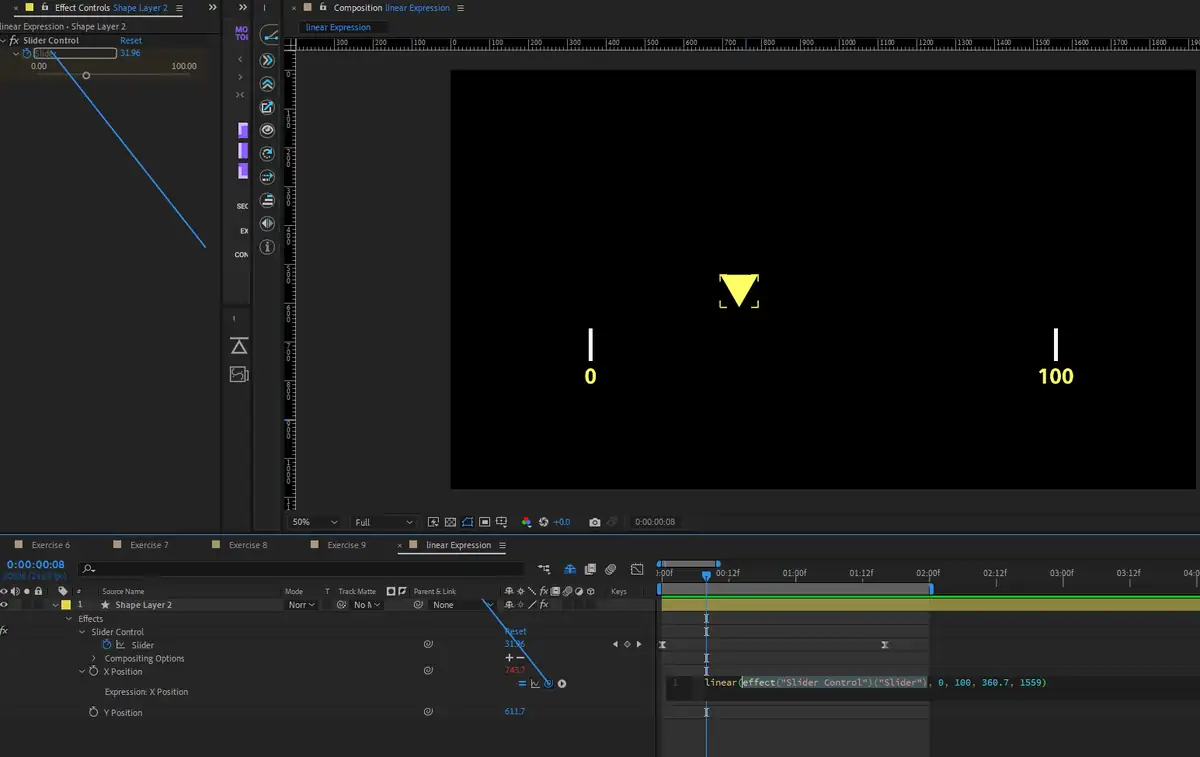
Task: Switch to the Exercise 8 timeline tab
Action: (x=247, y=545)
